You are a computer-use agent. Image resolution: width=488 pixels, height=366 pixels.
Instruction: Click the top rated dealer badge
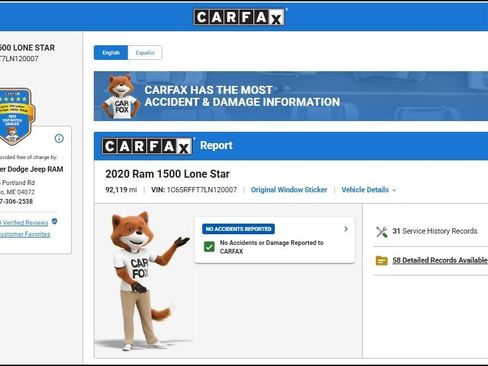click(x=15, y=116)
